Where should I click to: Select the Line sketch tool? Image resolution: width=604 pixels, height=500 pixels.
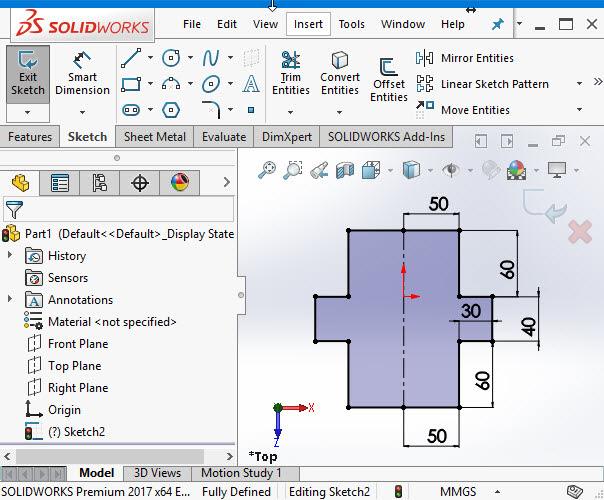131,58
